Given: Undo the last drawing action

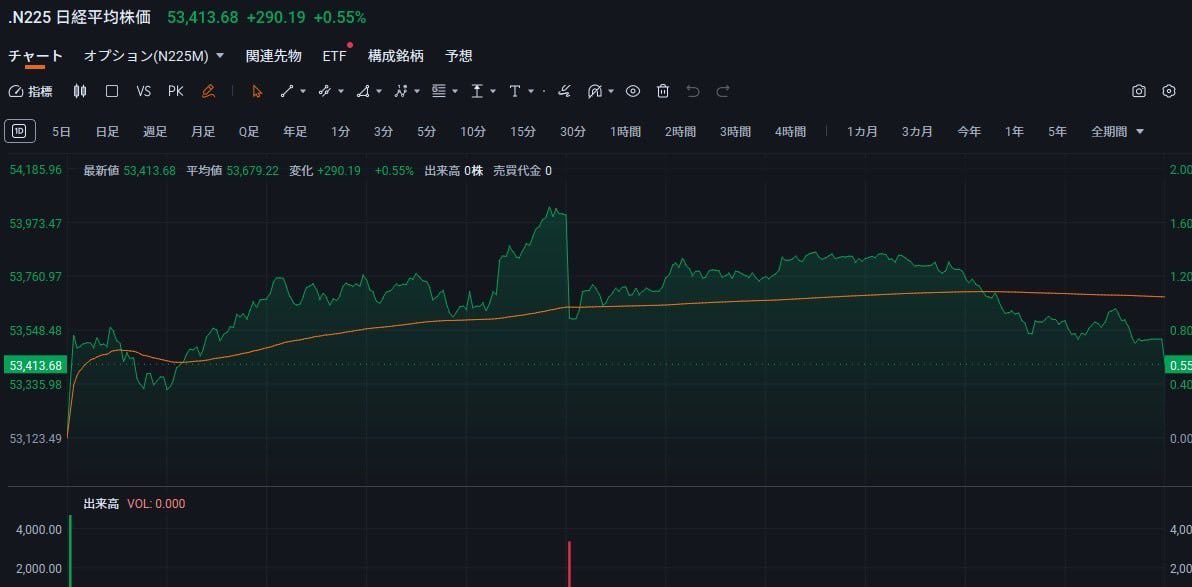Looking at the screenshot, I should point(693,91).
